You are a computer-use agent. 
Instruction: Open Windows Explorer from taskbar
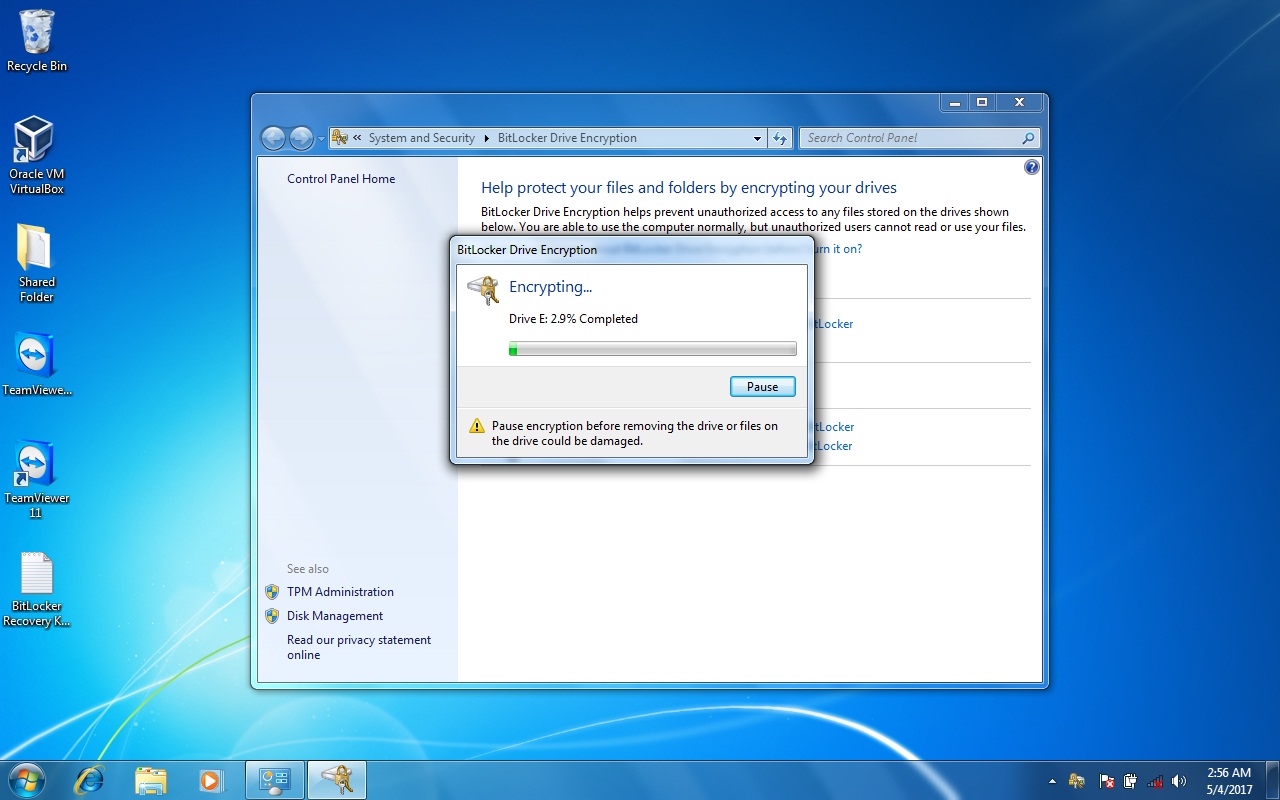150,780
